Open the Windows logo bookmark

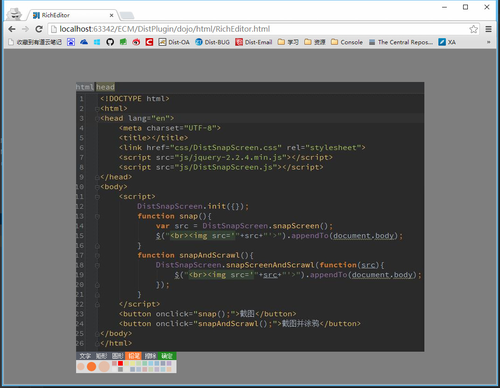click(97, 42)
